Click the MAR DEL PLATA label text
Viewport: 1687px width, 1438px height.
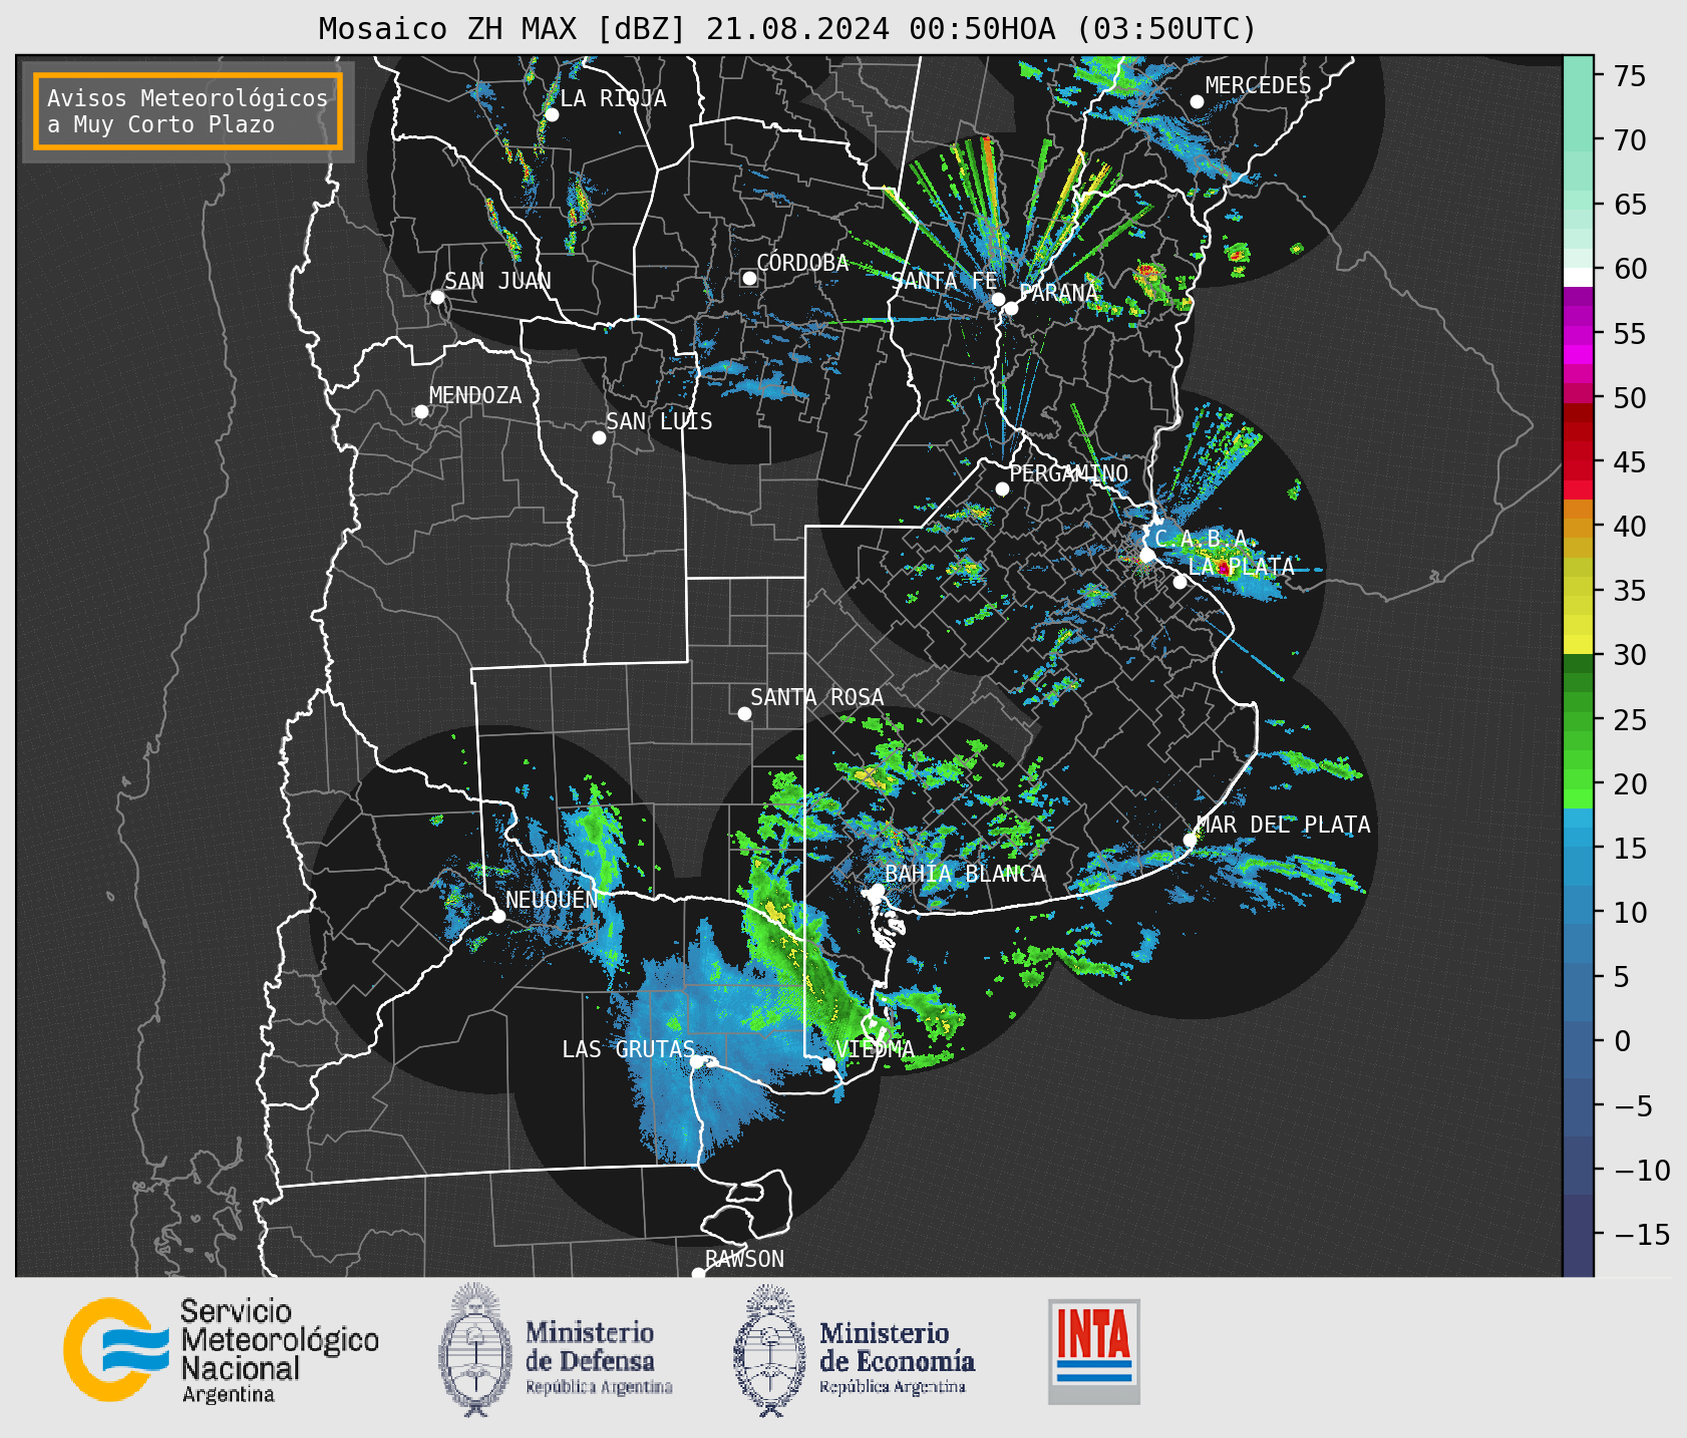pos(1284,824)
